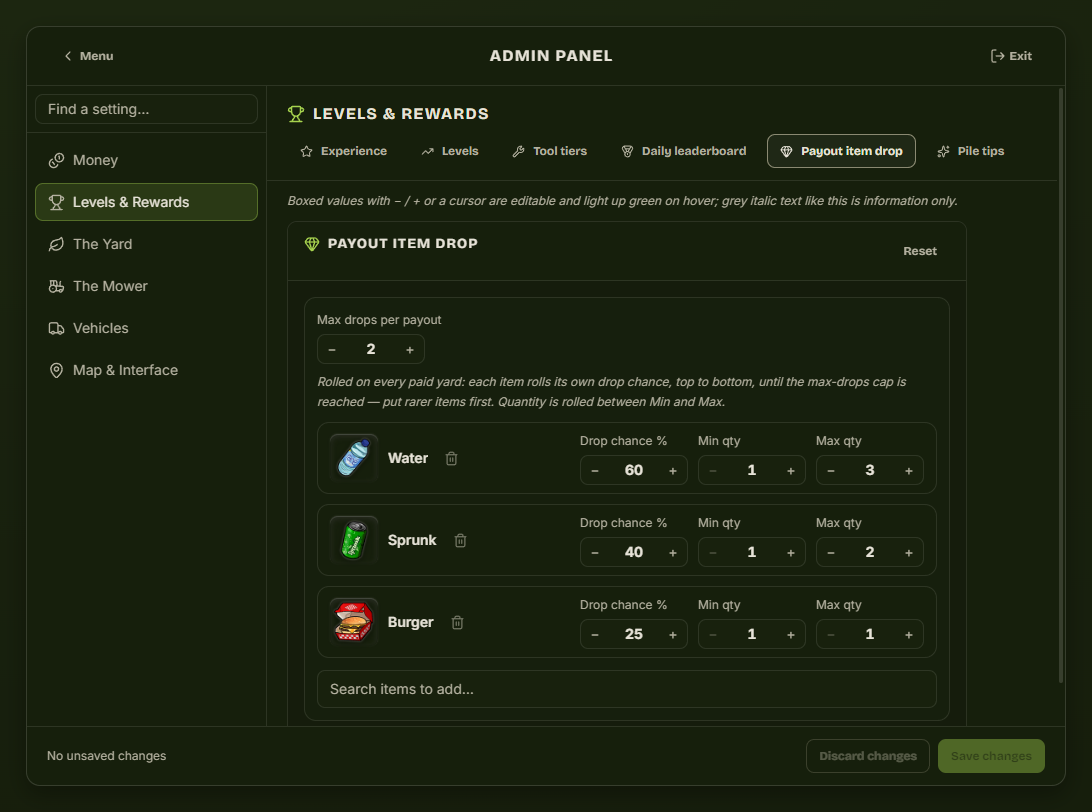Decrease Max drops per payout
This screenshot has height=812, width=1092.
[x=332, y=350]
